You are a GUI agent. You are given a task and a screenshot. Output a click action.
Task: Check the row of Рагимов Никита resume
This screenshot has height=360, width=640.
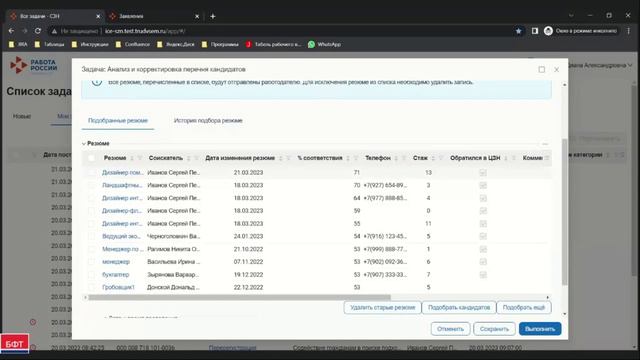point(91,249)
